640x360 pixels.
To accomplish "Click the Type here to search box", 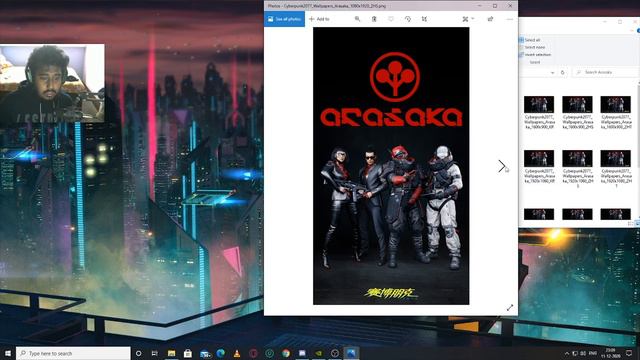I will click(73, 353).
